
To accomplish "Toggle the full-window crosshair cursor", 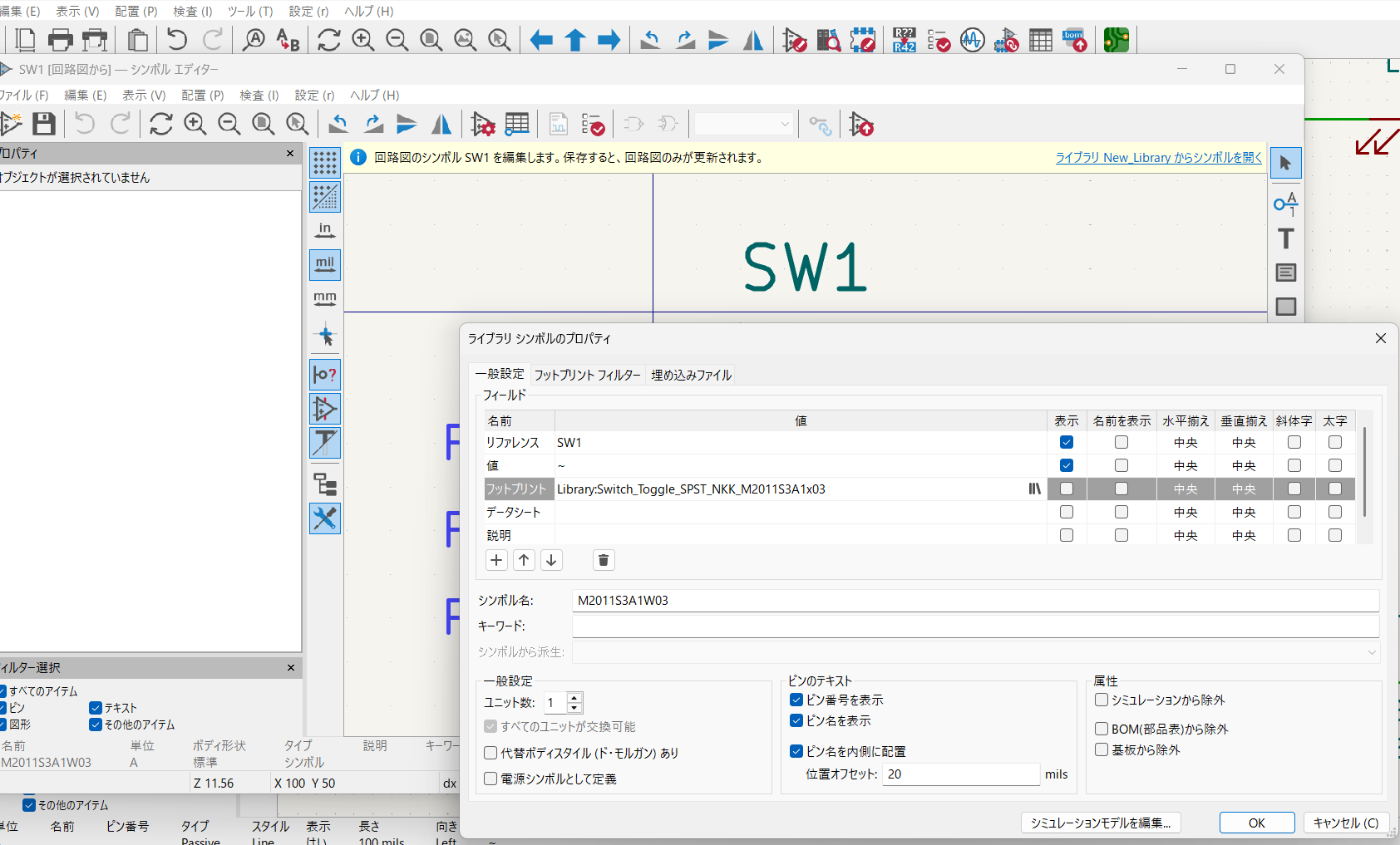I will 325,334.
